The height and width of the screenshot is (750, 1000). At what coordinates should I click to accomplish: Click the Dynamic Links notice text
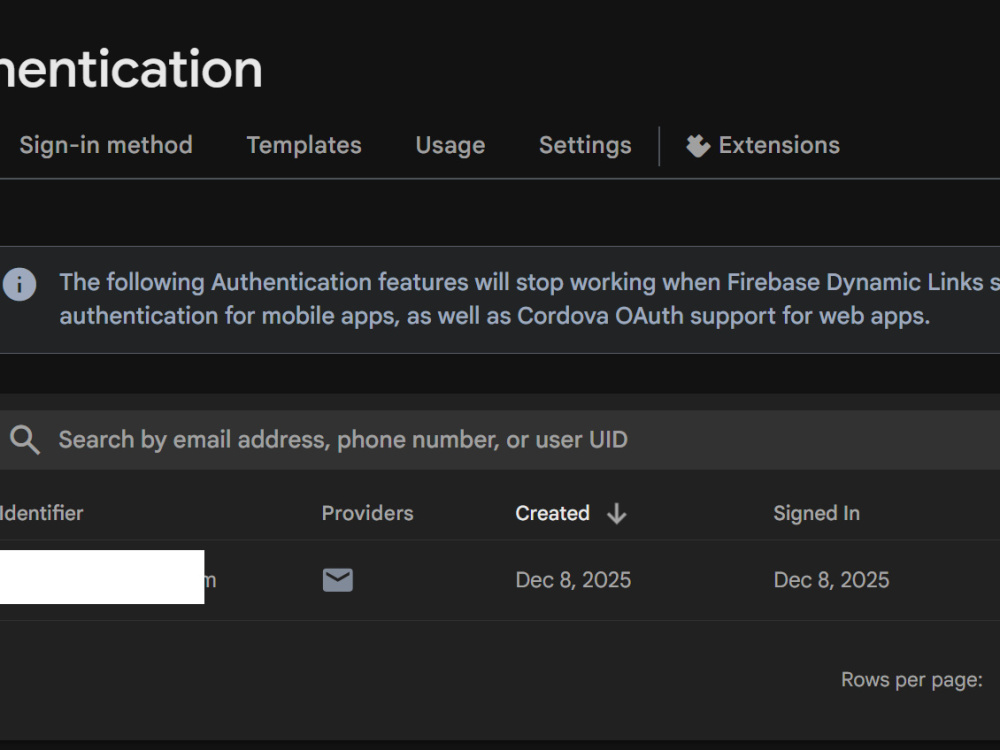[529, 299]
